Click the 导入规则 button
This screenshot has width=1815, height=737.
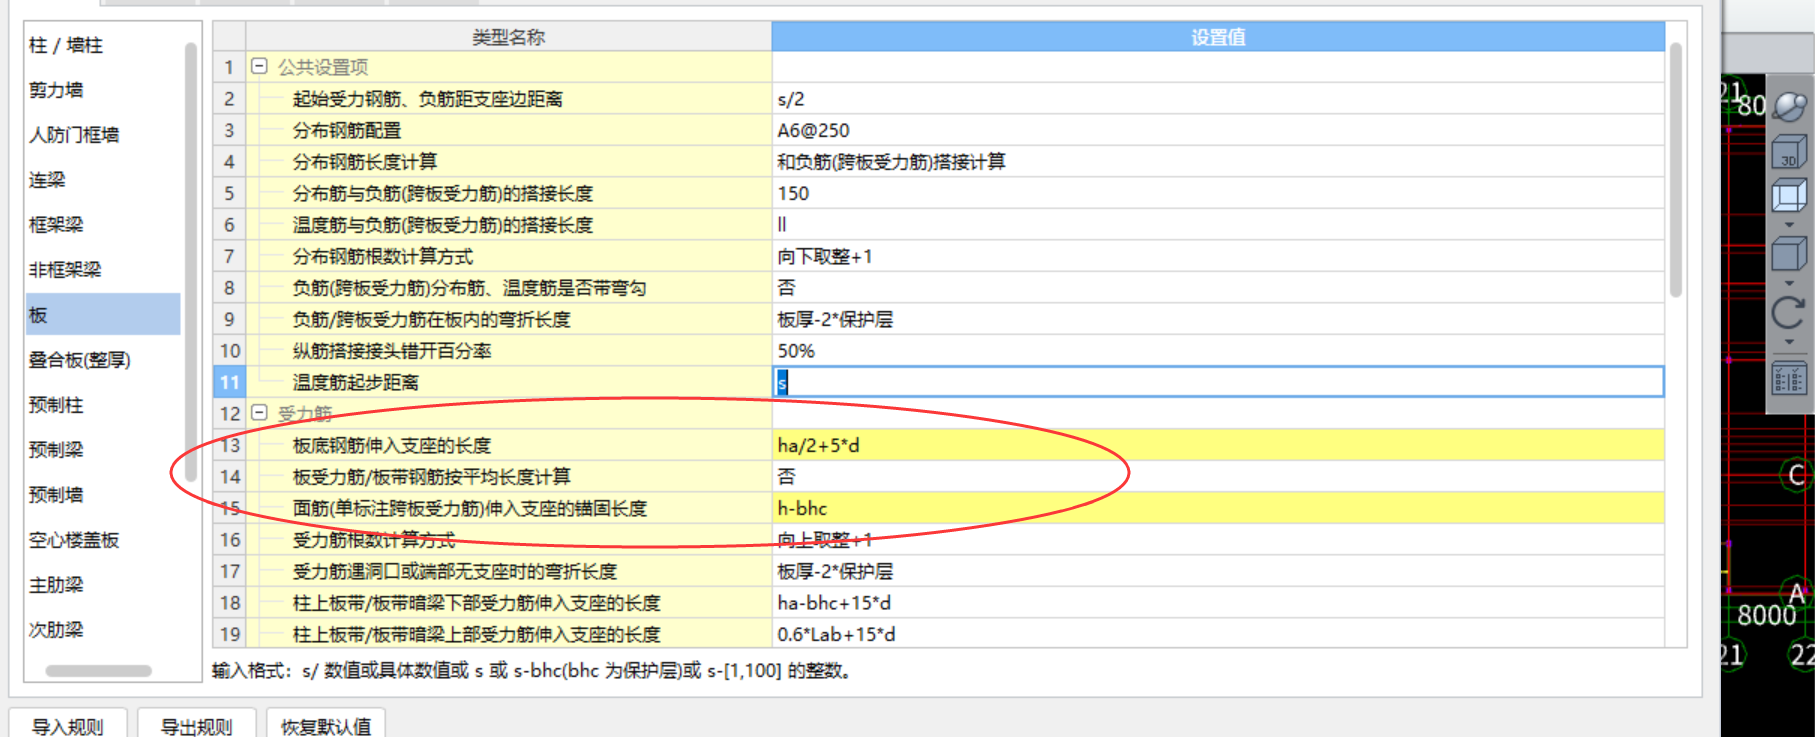(x=68, y=726)
